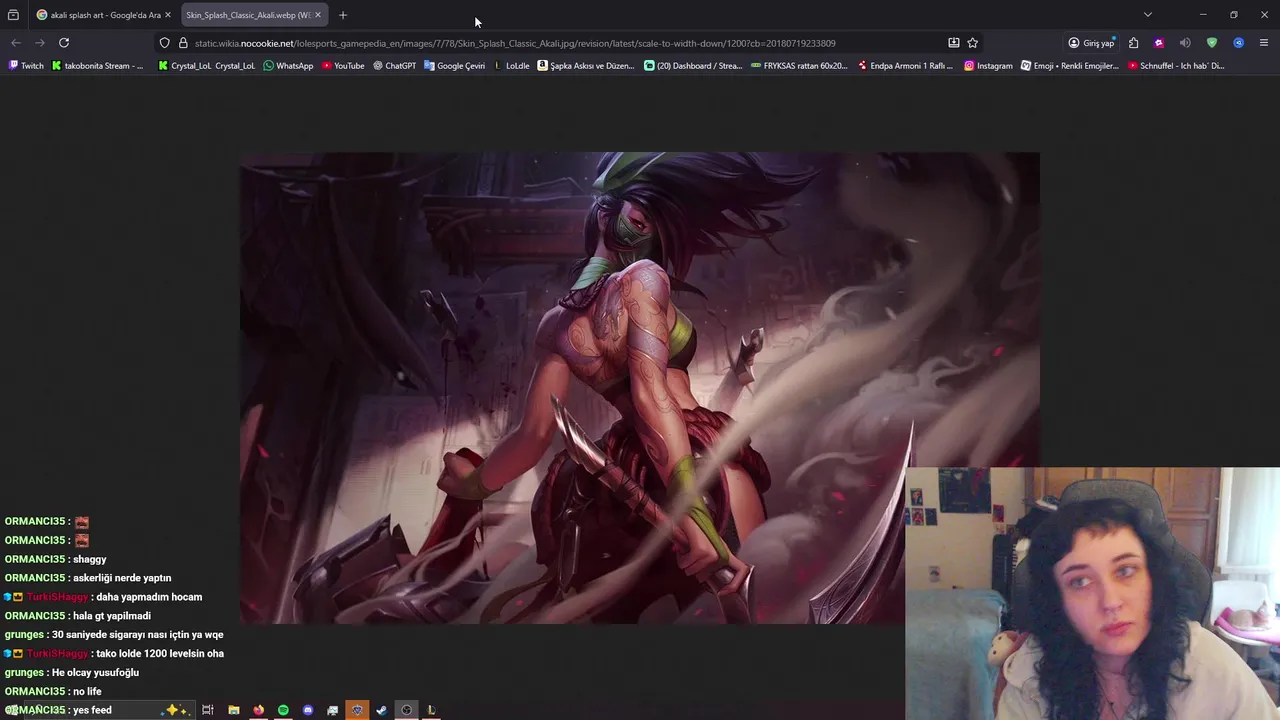The image size is (1280, 720).
Task: Open the Firefox hamburger menu
Action: [x=1264, y=43]
